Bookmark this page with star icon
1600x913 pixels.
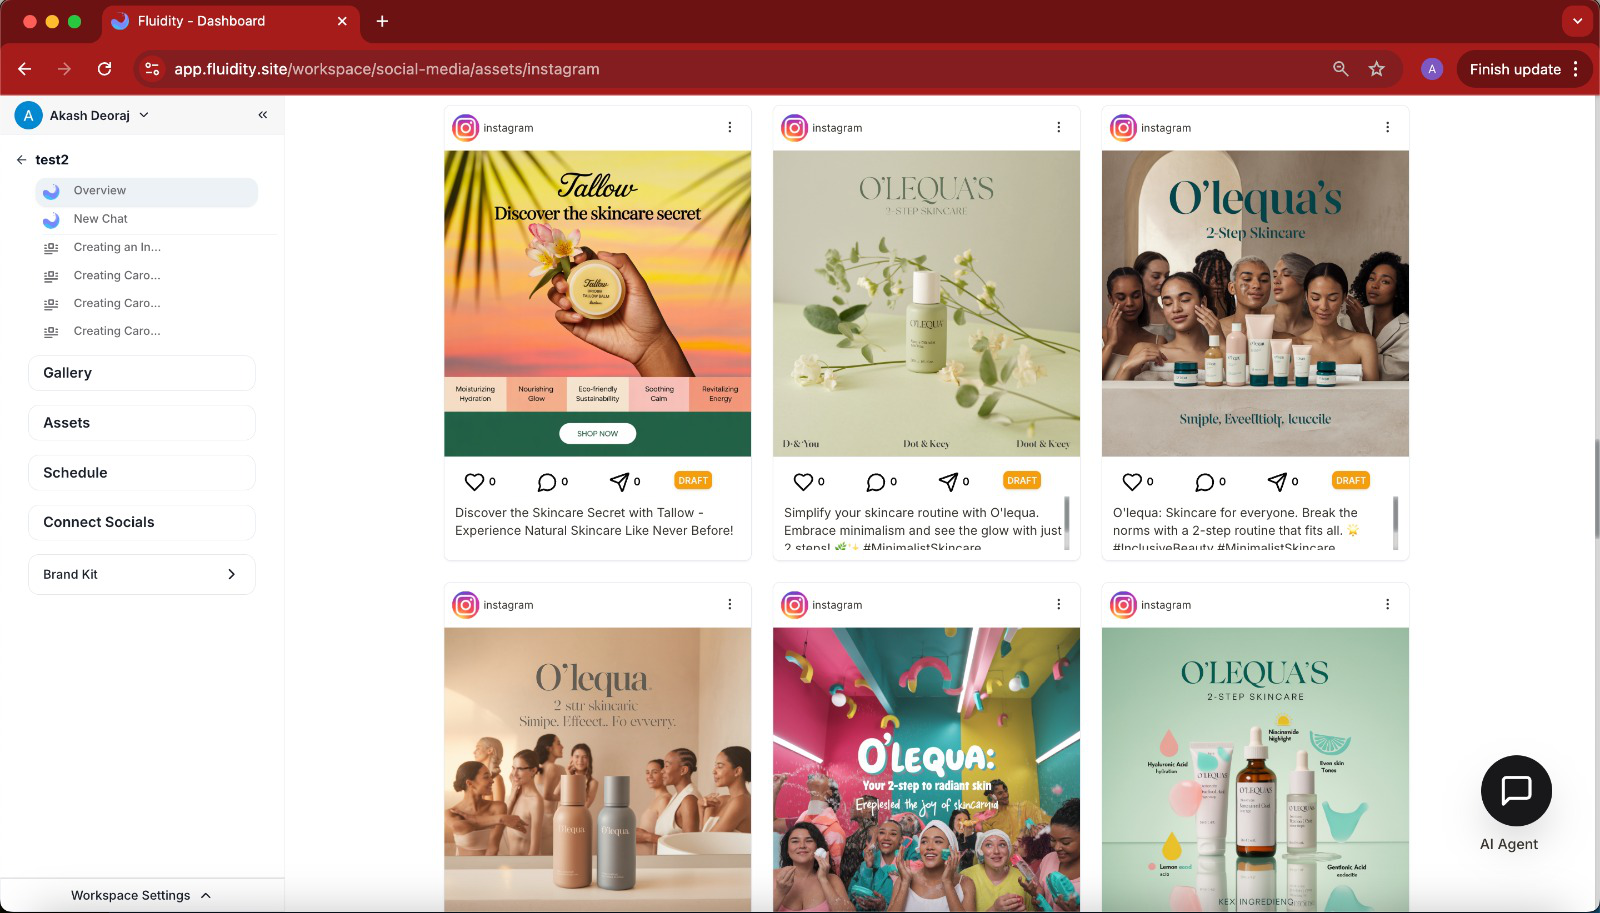point(1377,69)
